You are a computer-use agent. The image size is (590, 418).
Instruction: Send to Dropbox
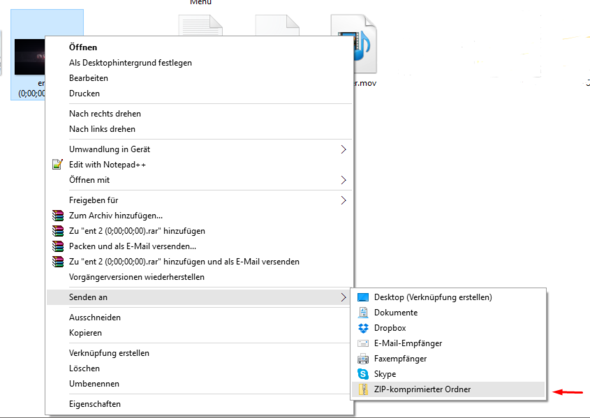click(448, 328)
